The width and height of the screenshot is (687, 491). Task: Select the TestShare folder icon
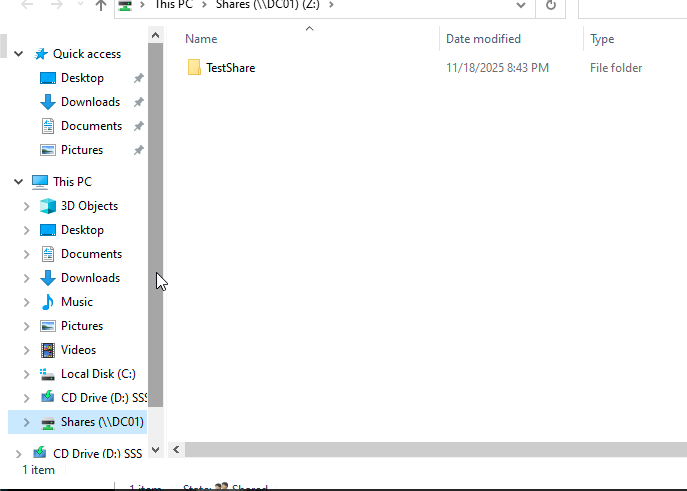[194, 67]
